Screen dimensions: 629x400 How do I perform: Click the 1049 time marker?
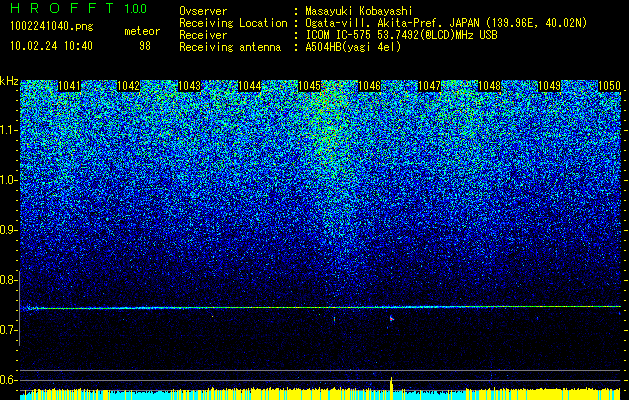[549, 86]
